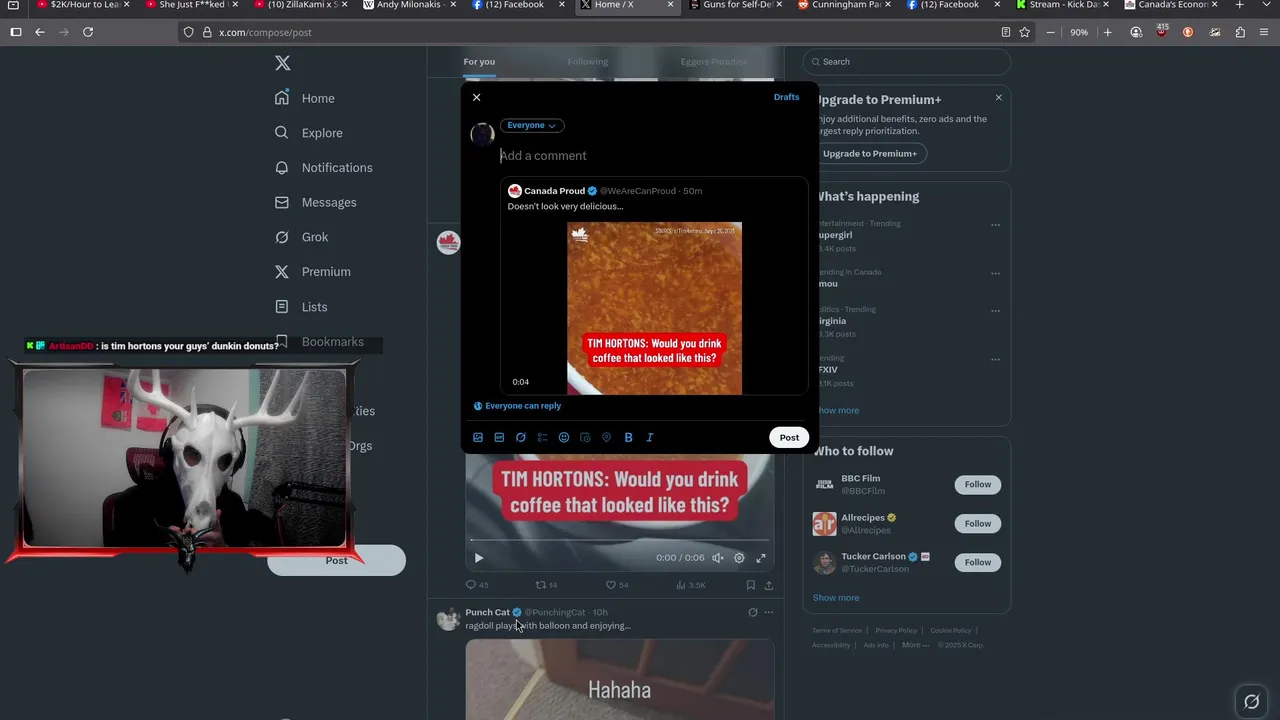The height and width of the screenshot is (720, 1280).
Task: Close the compose post dialog
Action: pyautogui.click(x=476, y=97)
